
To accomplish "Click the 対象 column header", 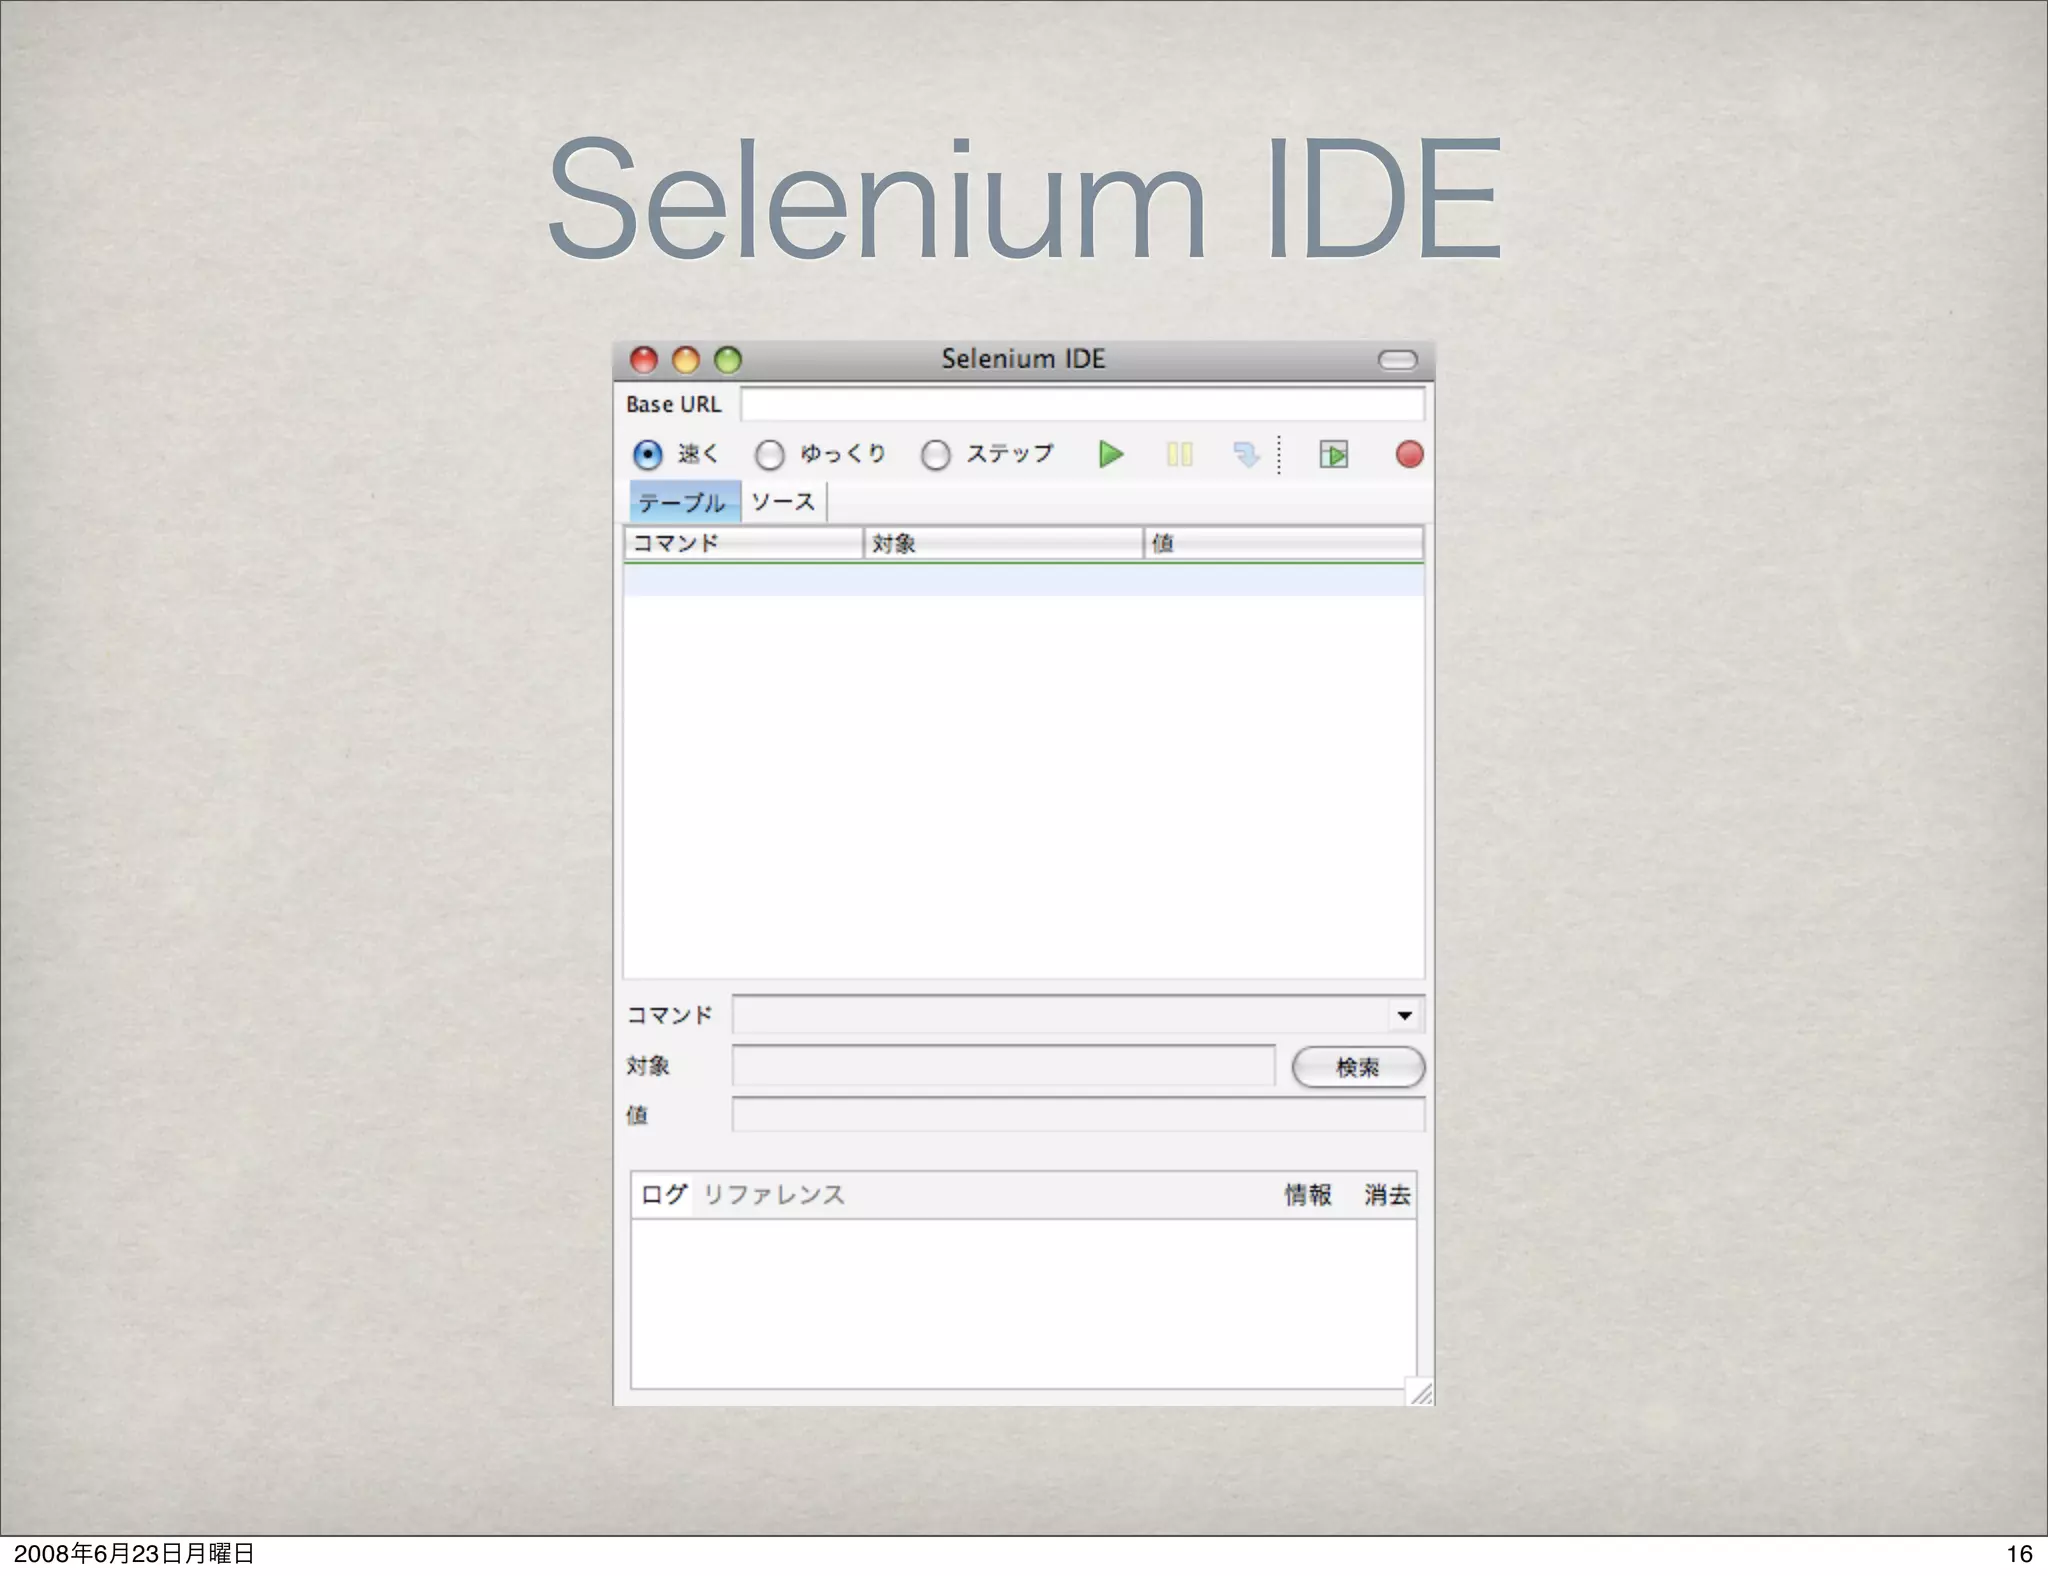I will (x=1002, y=543).
